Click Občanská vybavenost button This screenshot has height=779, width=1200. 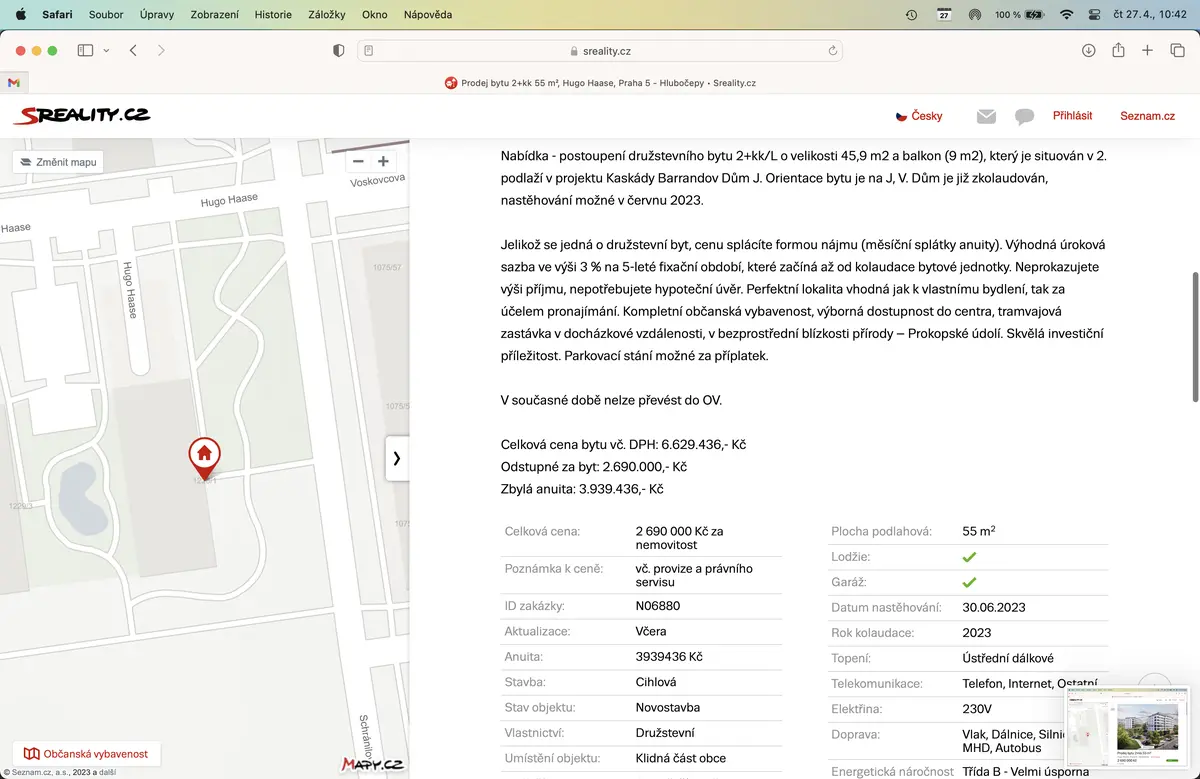point(86,754)
